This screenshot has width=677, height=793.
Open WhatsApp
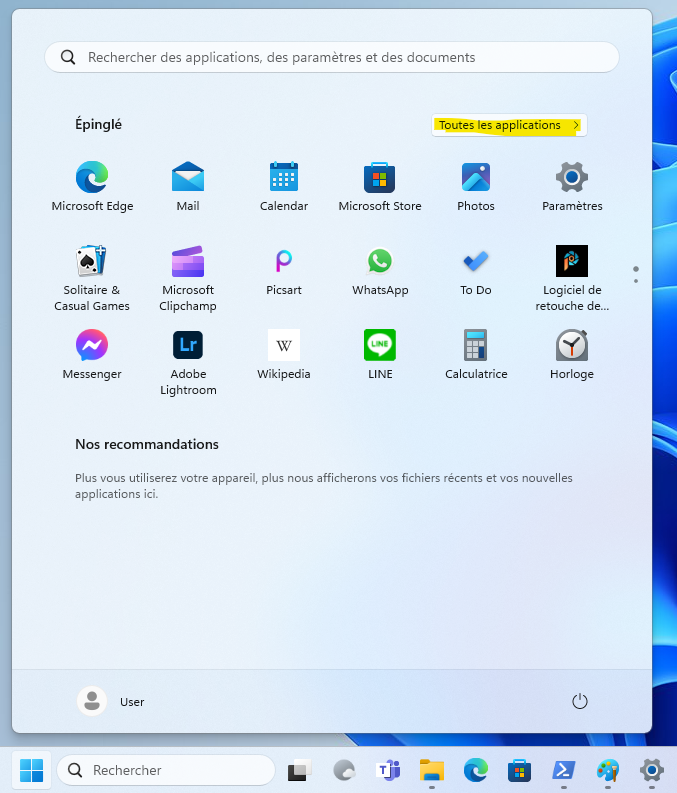point(380,272)
